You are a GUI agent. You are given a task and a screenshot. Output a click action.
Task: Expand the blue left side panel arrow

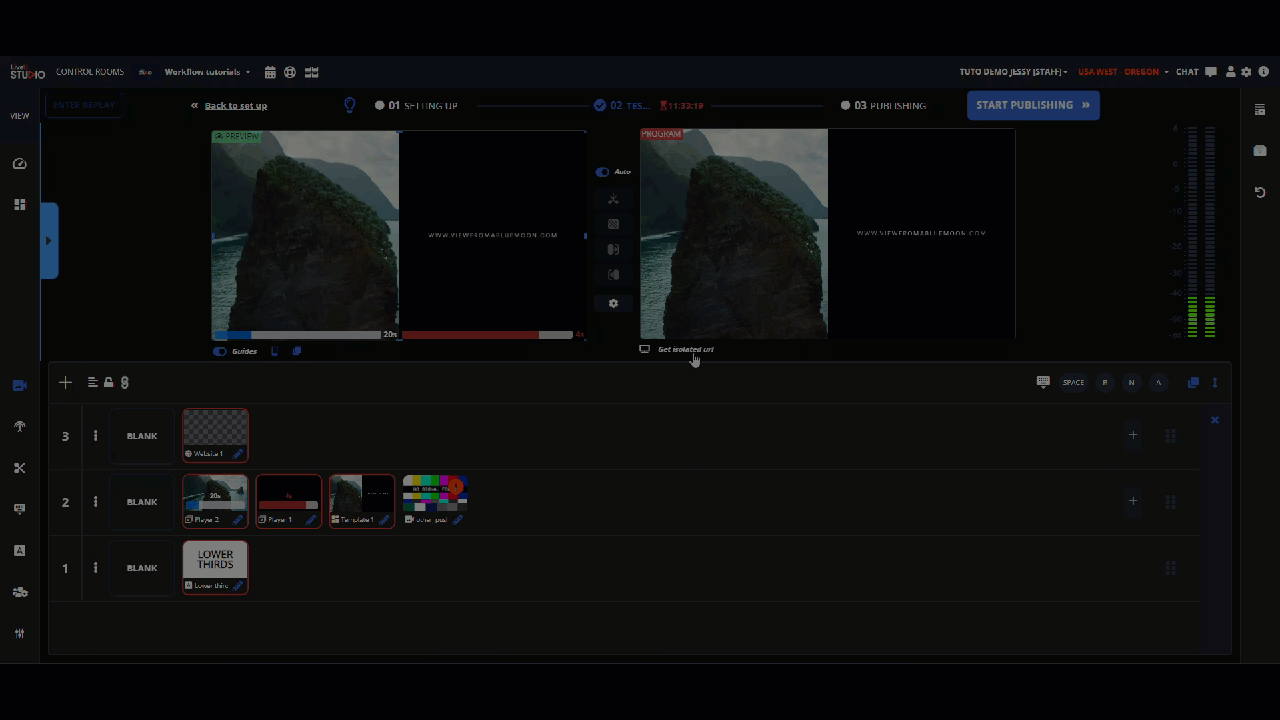point(49,241)
